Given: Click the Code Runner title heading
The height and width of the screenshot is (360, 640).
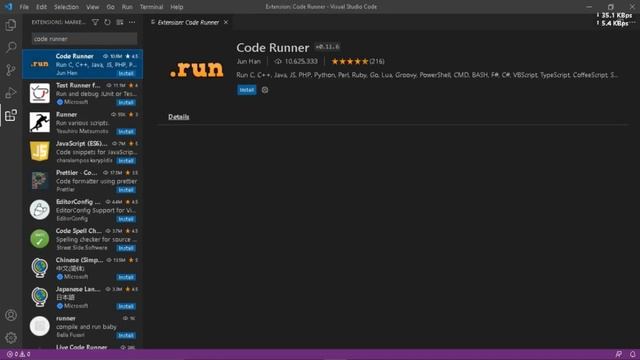Looking at the screenshot, I should tap(273, 47).
